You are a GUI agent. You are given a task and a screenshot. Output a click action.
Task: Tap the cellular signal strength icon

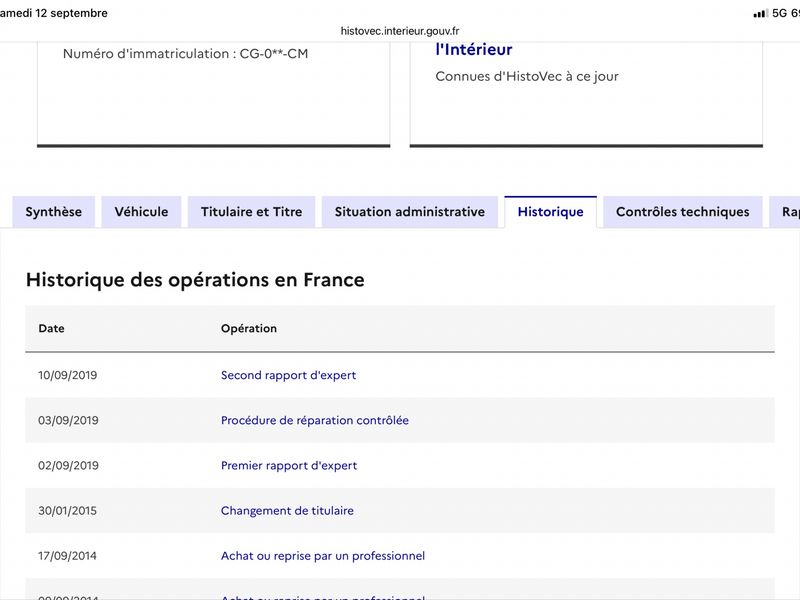760,13
